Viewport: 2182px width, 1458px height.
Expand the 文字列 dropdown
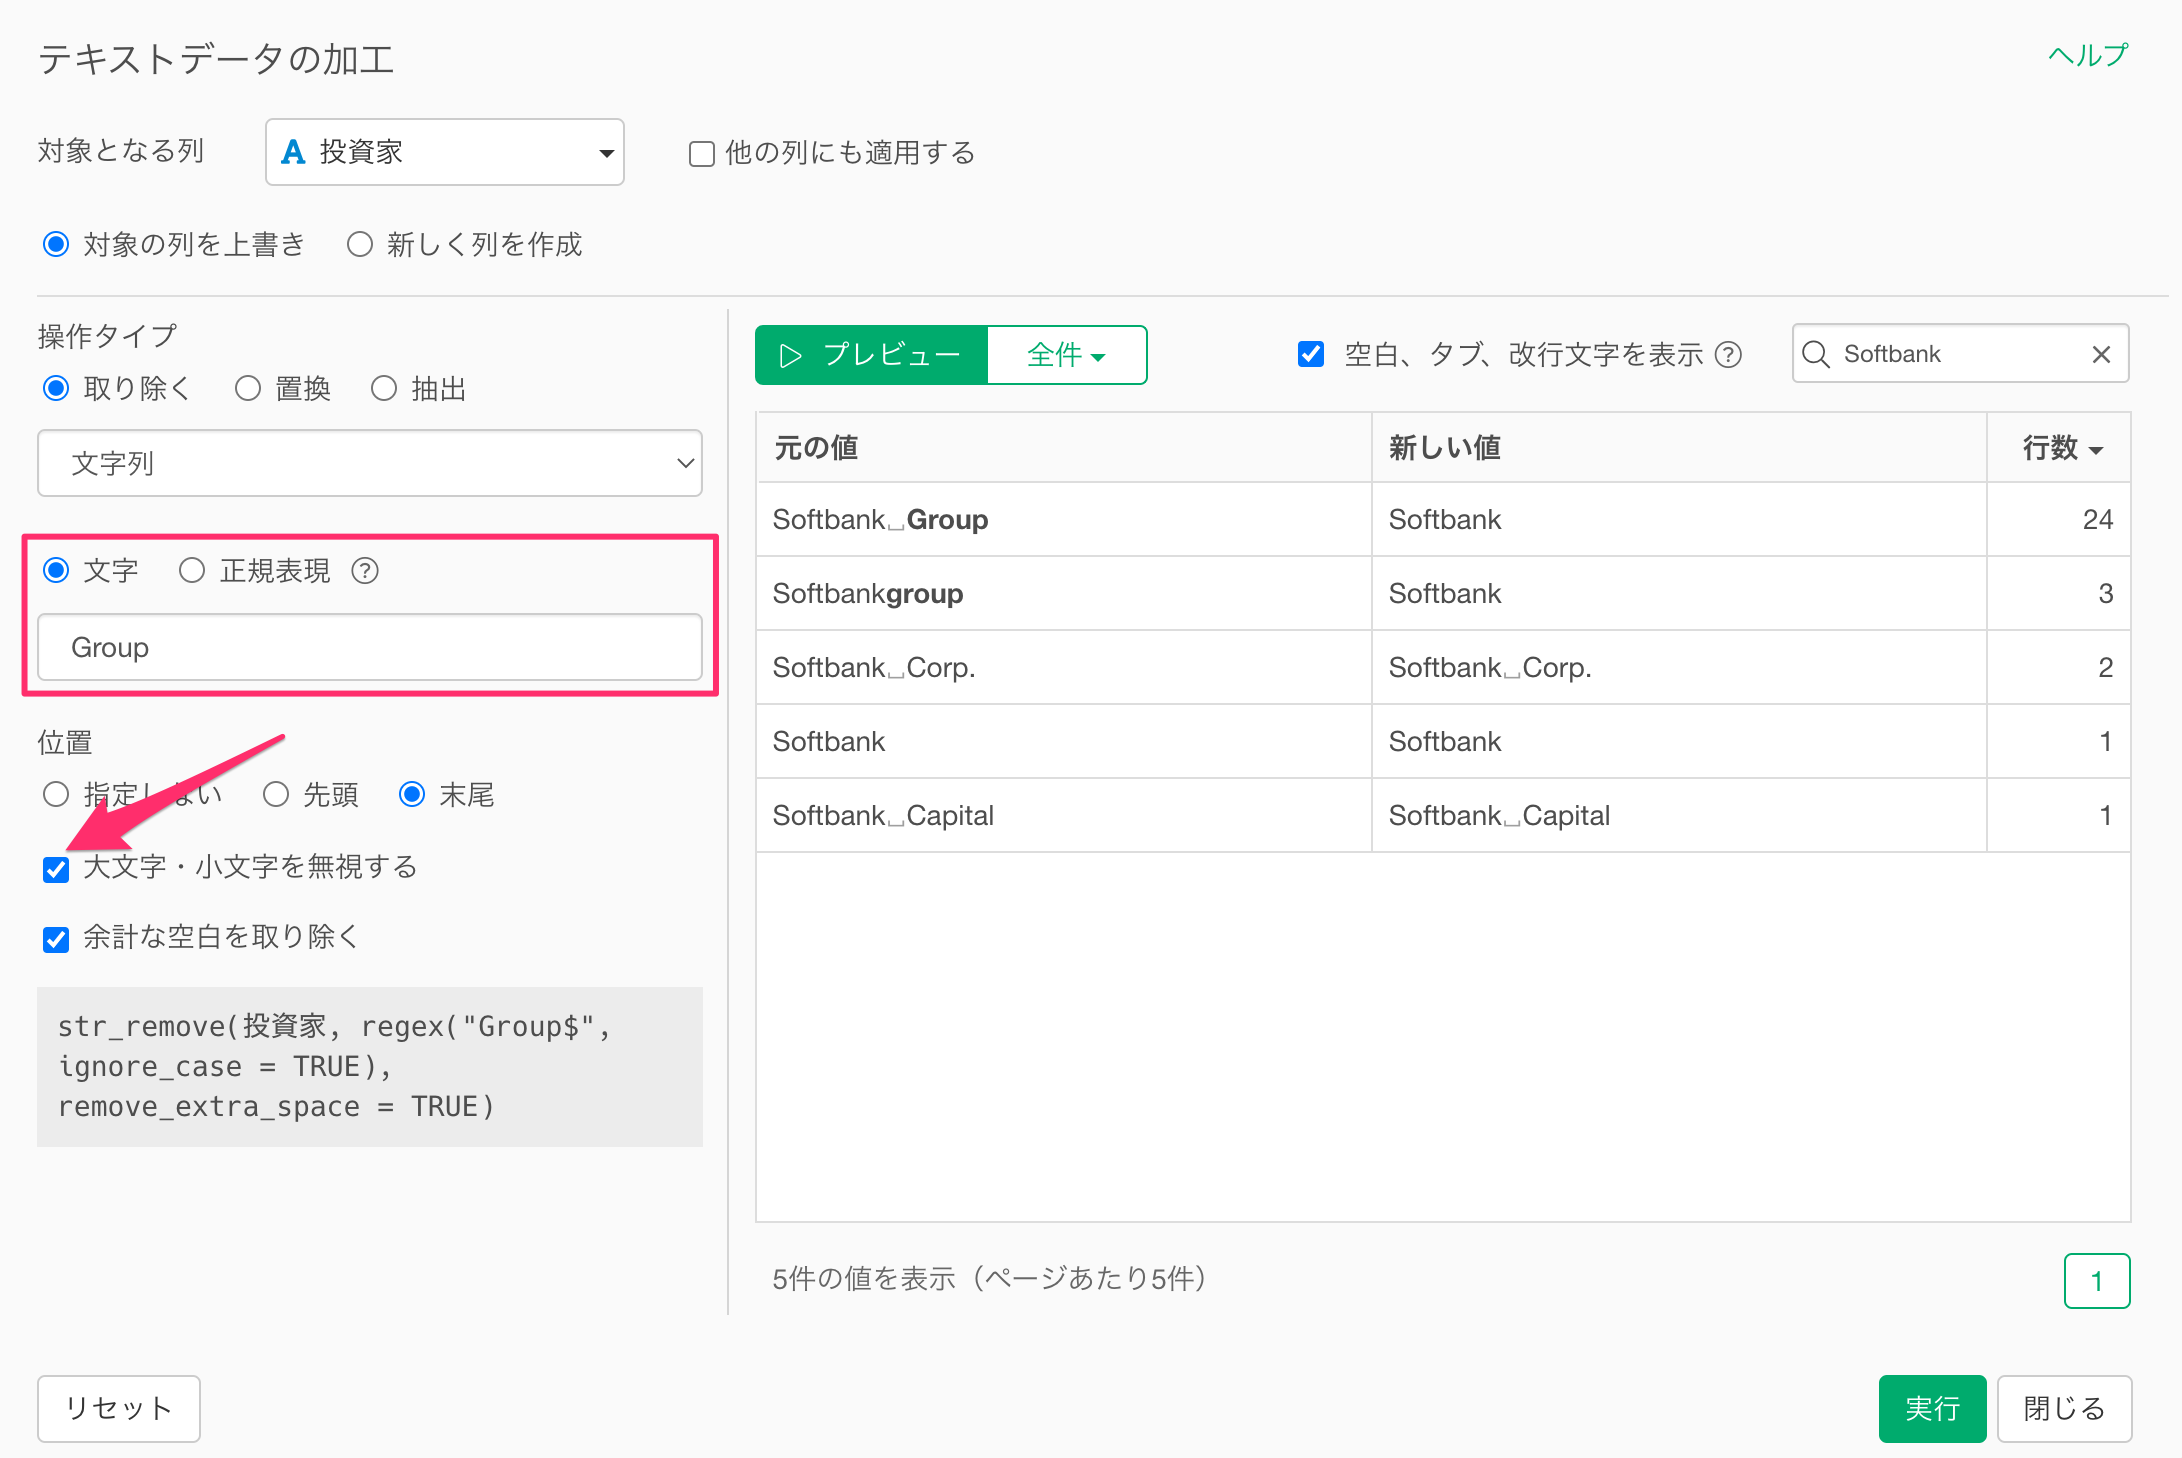point(370,463)
